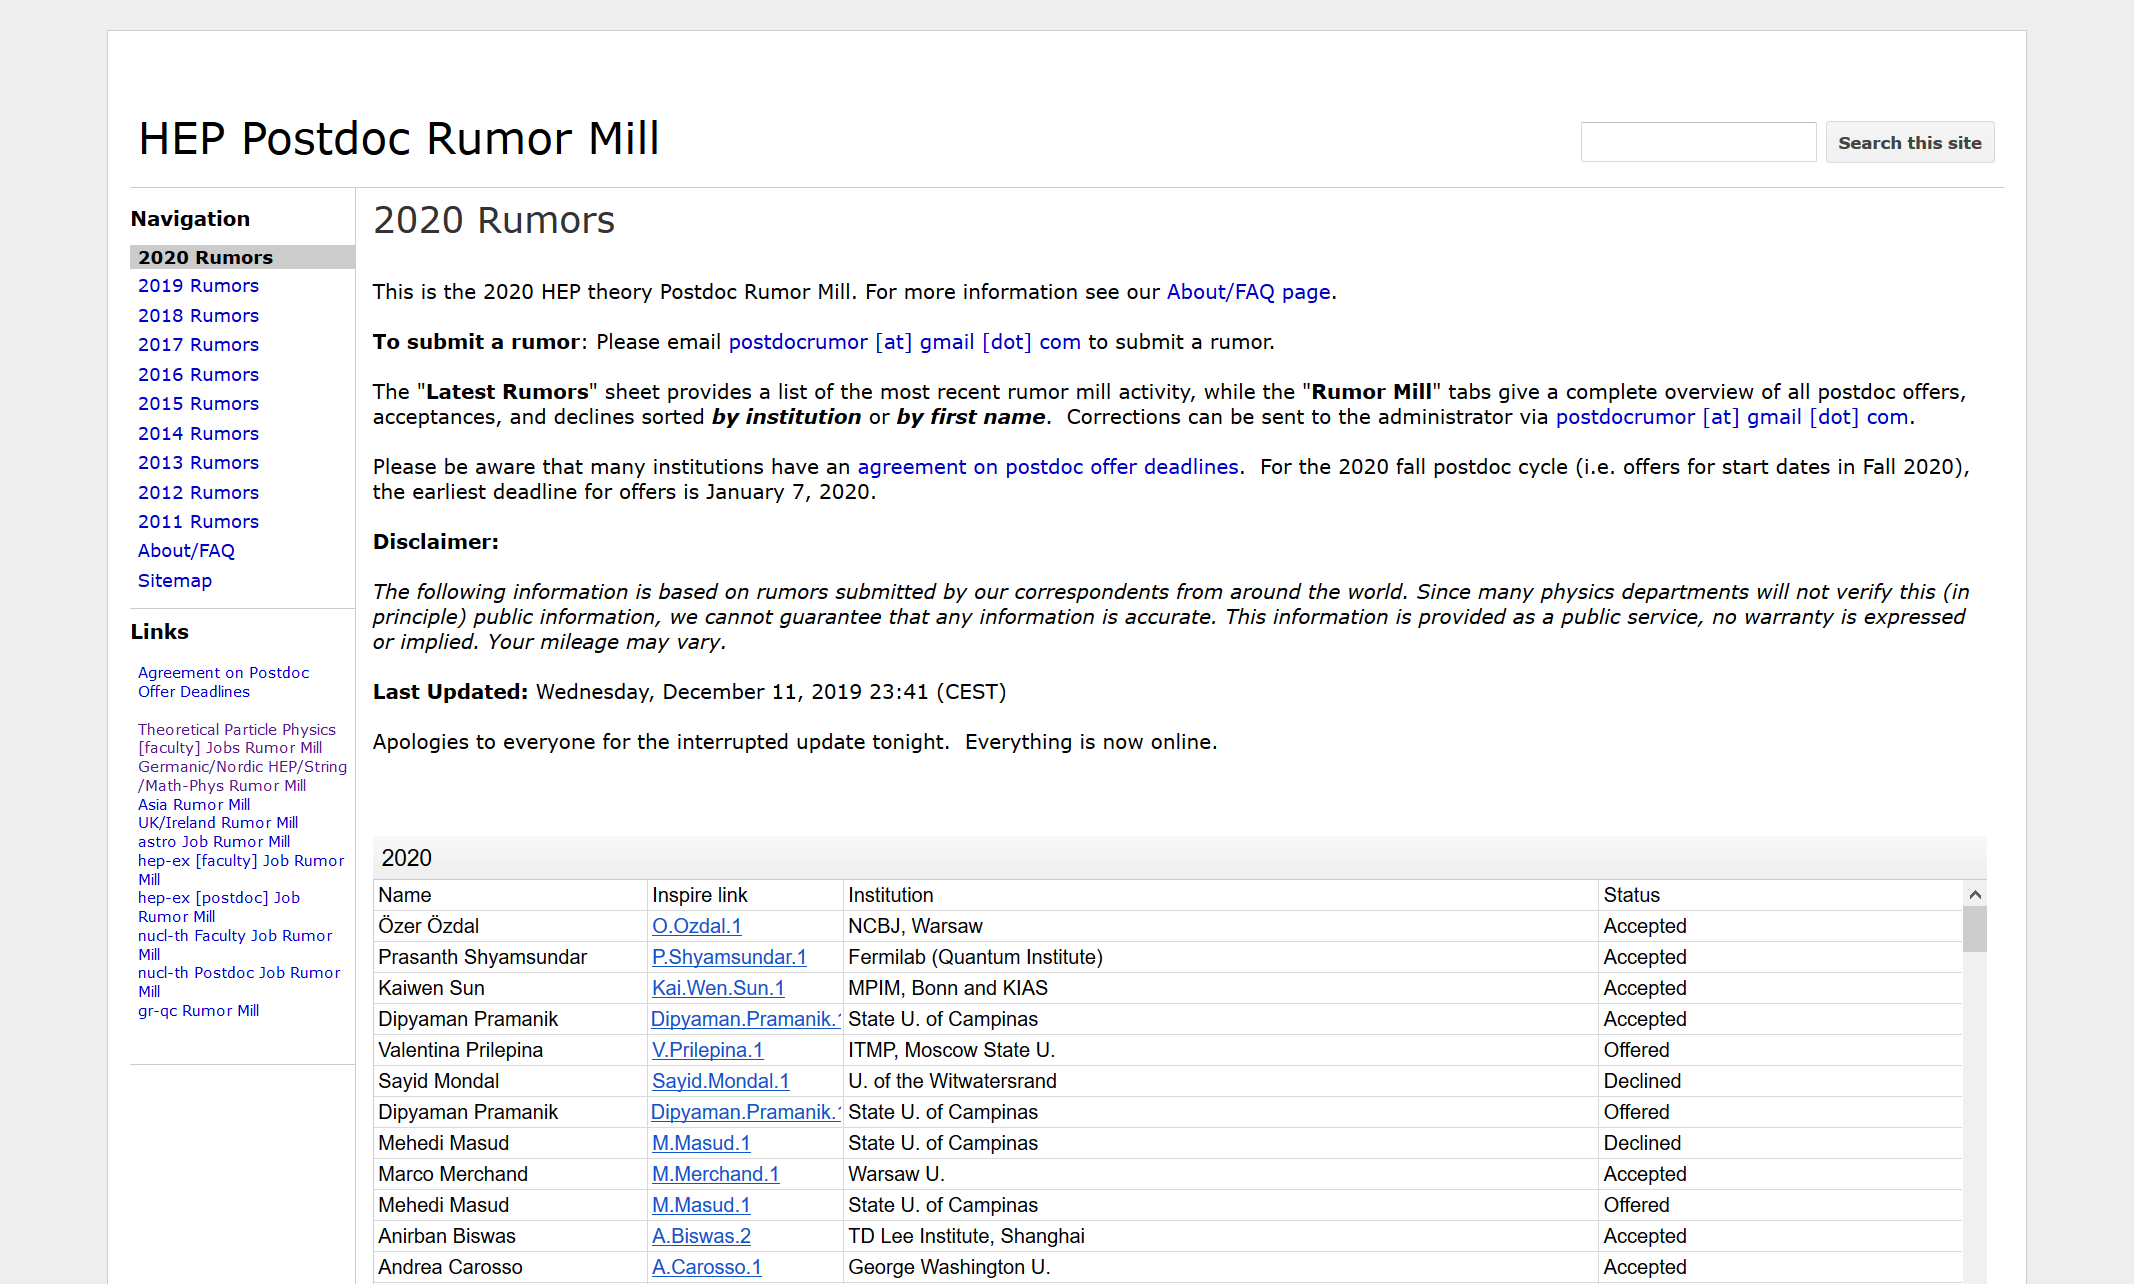Select the cell 'MPIM, Bonn and KIAS'
The height and width of the screenshot is (1284, 2134).
(1220, 988)
